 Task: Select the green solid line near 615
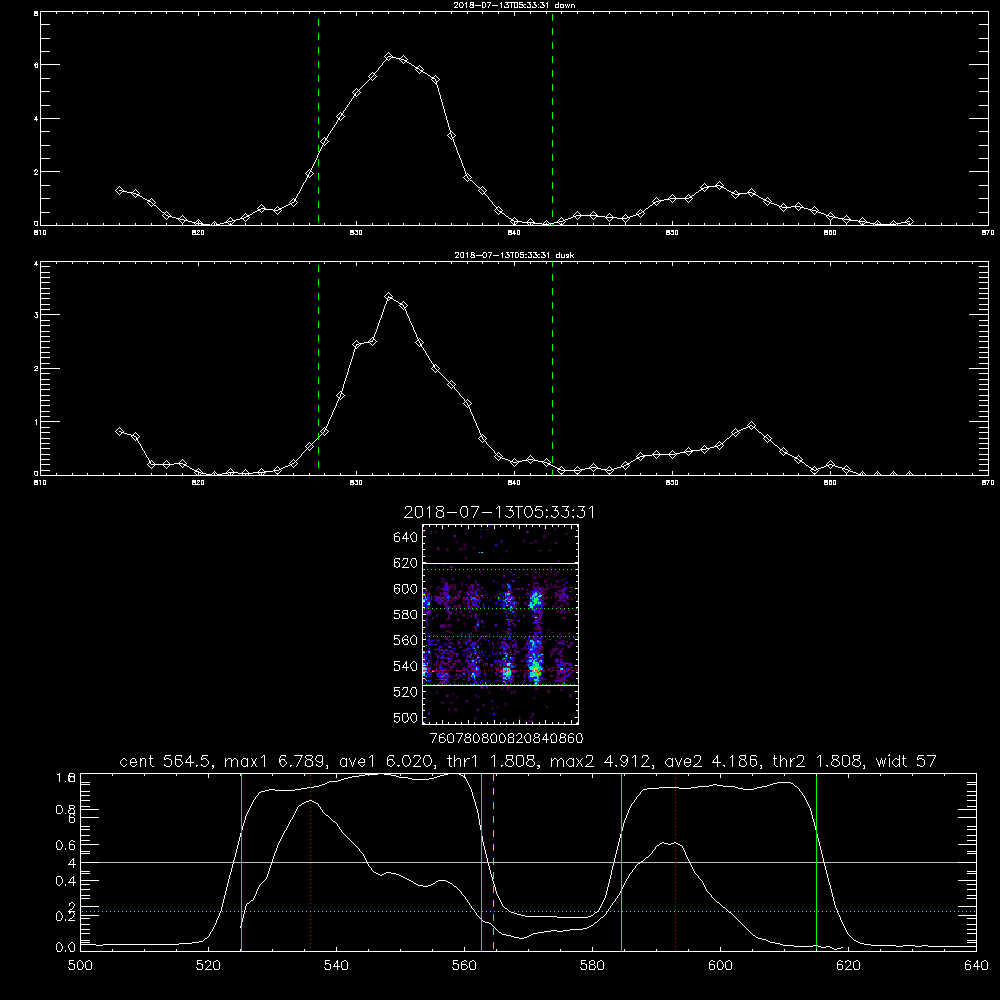(816, 862)
